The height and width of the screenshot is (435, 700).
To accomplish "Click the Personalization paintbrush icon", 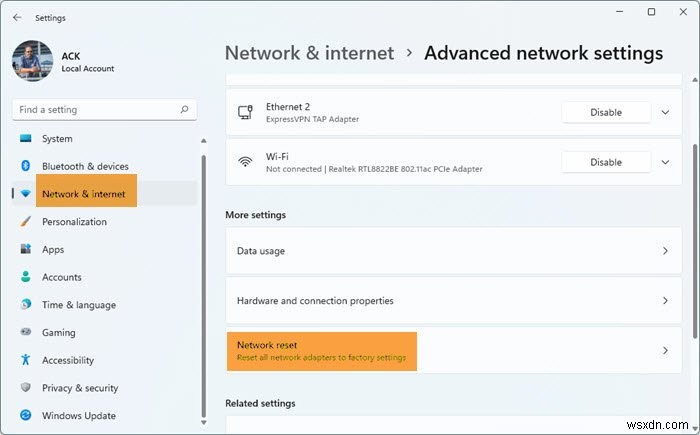I will [x=25, y=222].
